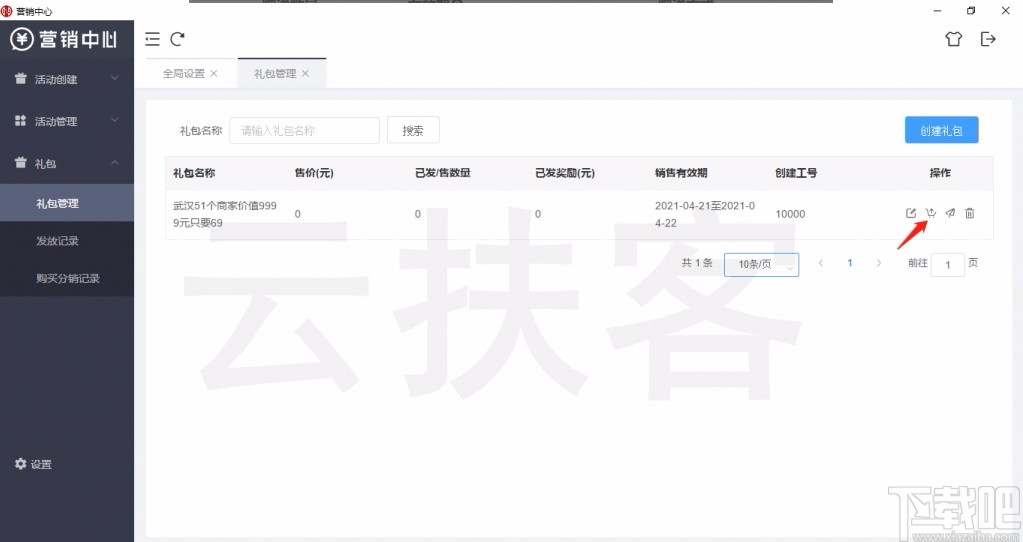Viewport: 1023px width, 542px height.
Task: Click the date range 2021-04-21至2021-04-22 cell
Action: tap(705, 214)
